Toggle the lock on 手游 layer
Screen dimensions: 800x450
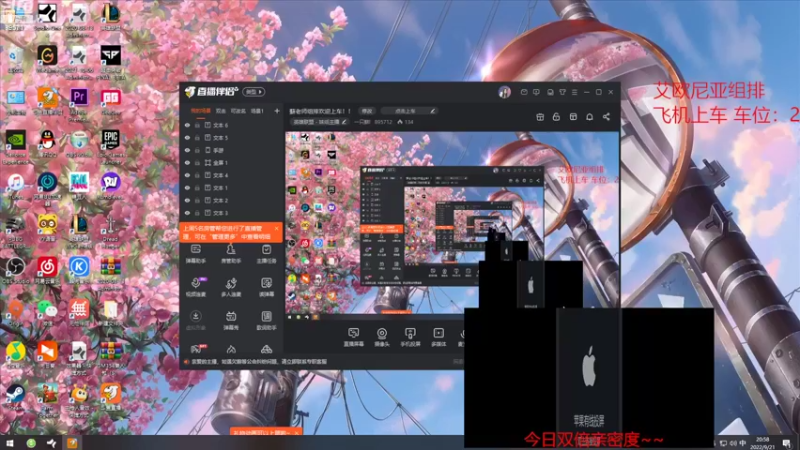click(x=197, y=150)
